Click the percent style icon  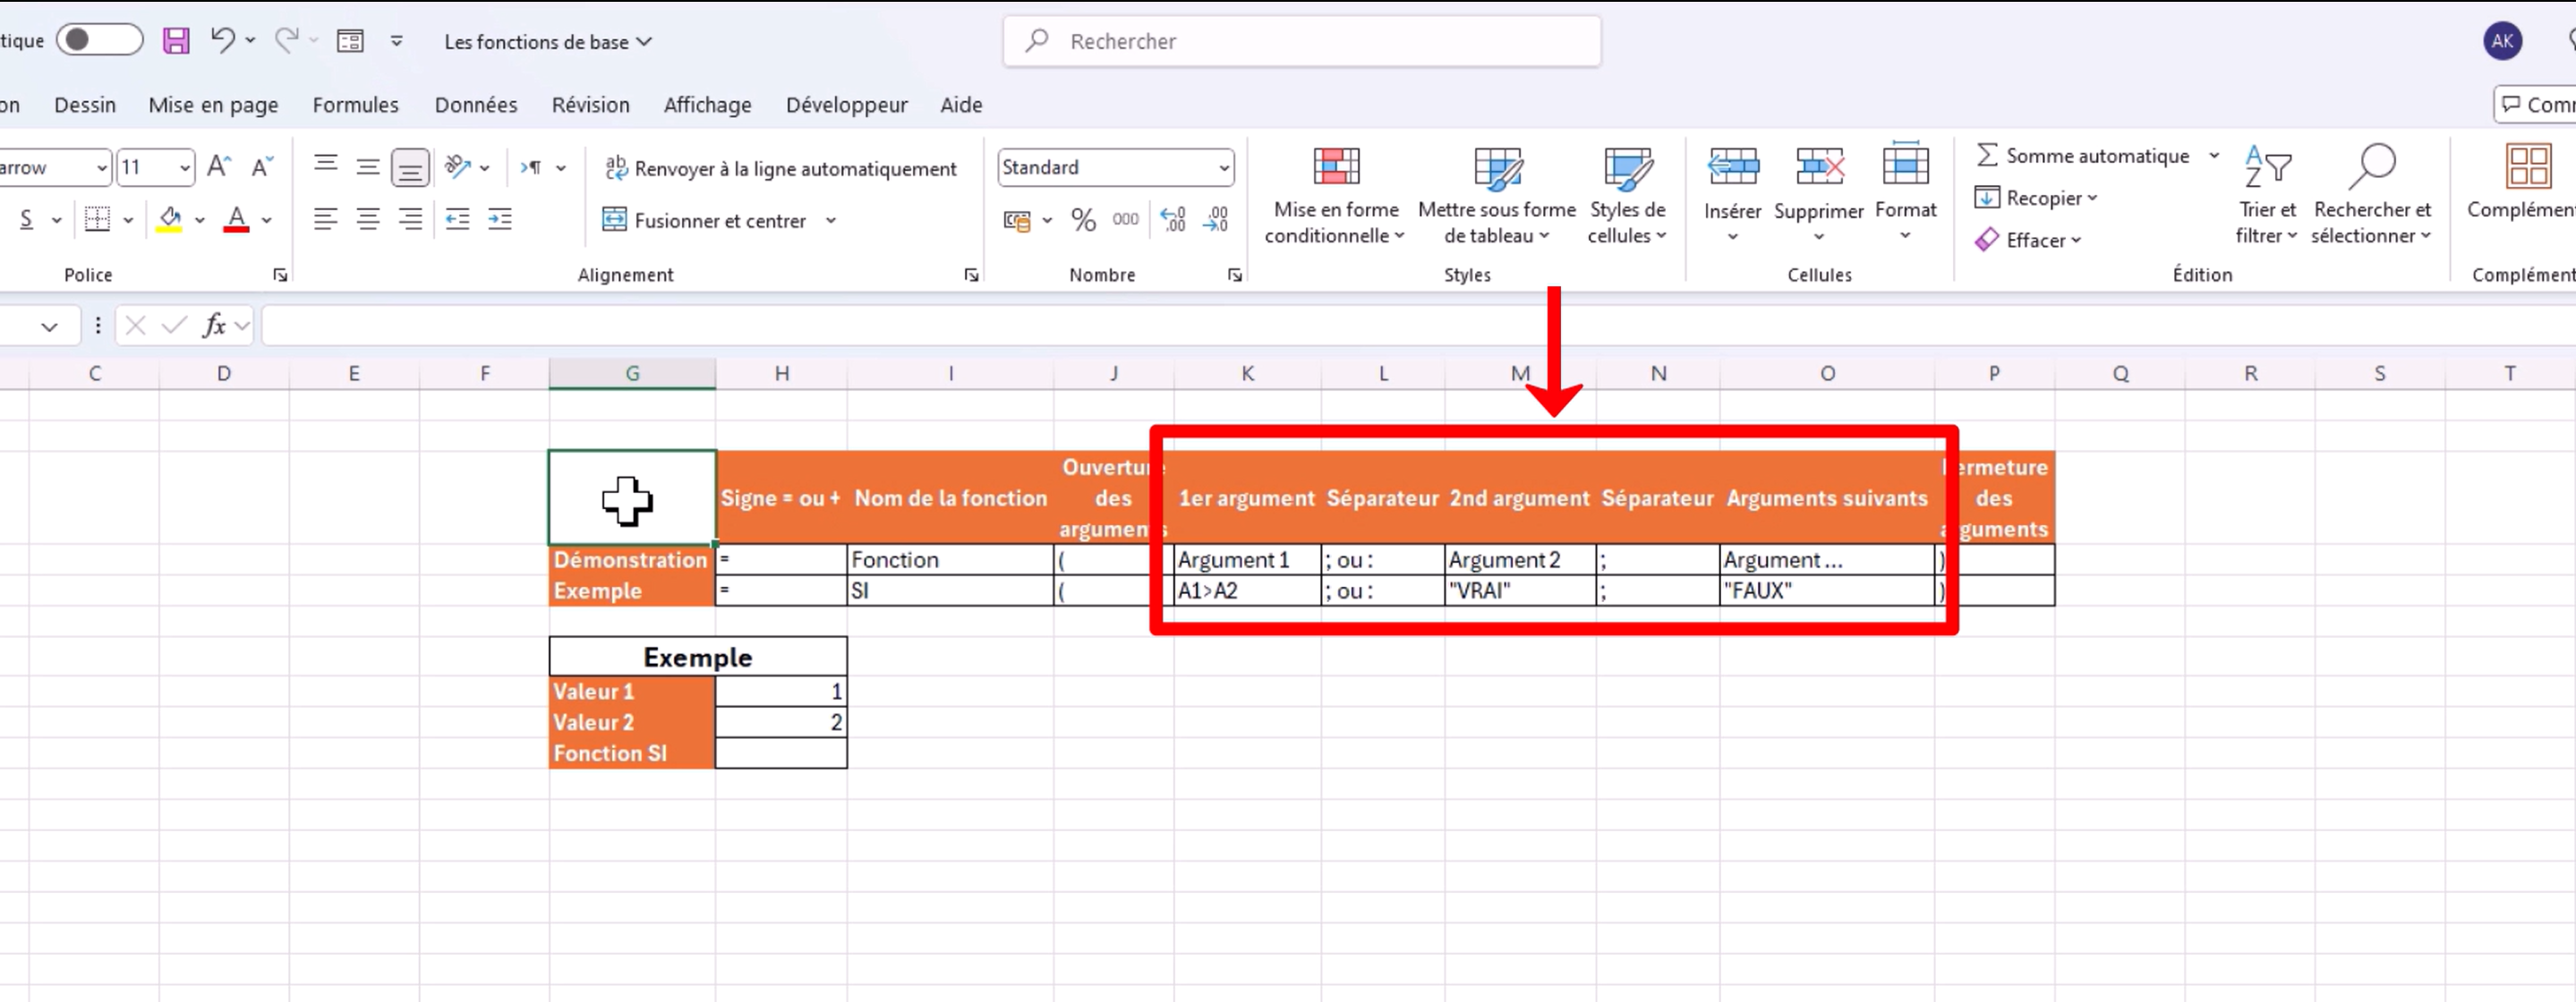tap(1083, 220)
